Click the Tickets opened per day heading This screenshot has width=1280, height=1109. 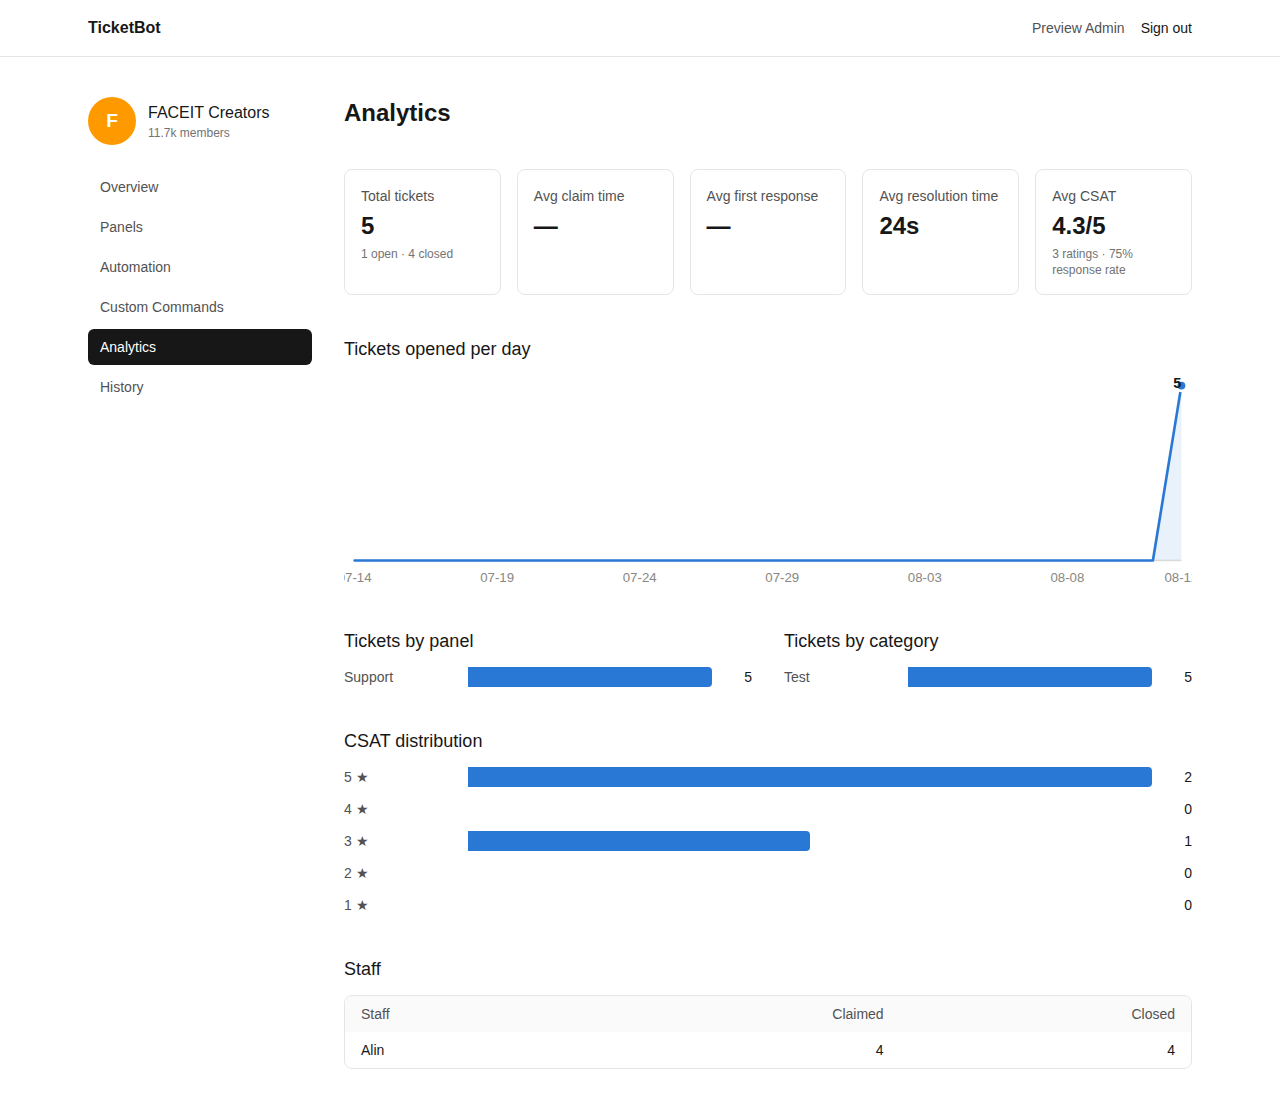click(437, 349)
